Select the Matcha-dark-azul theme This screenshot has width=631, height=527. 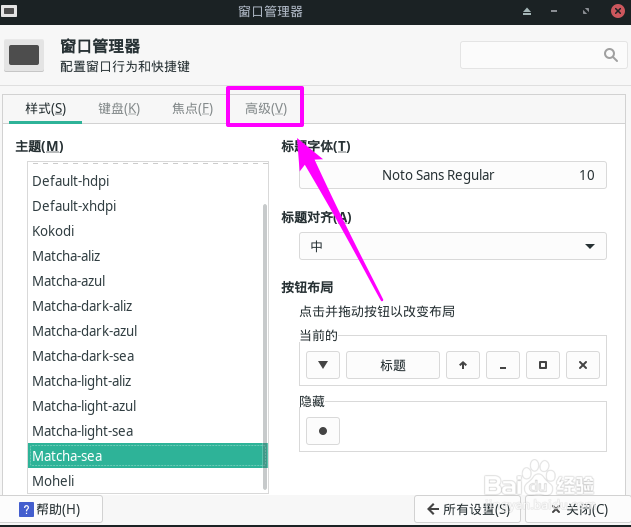(147, 331)
